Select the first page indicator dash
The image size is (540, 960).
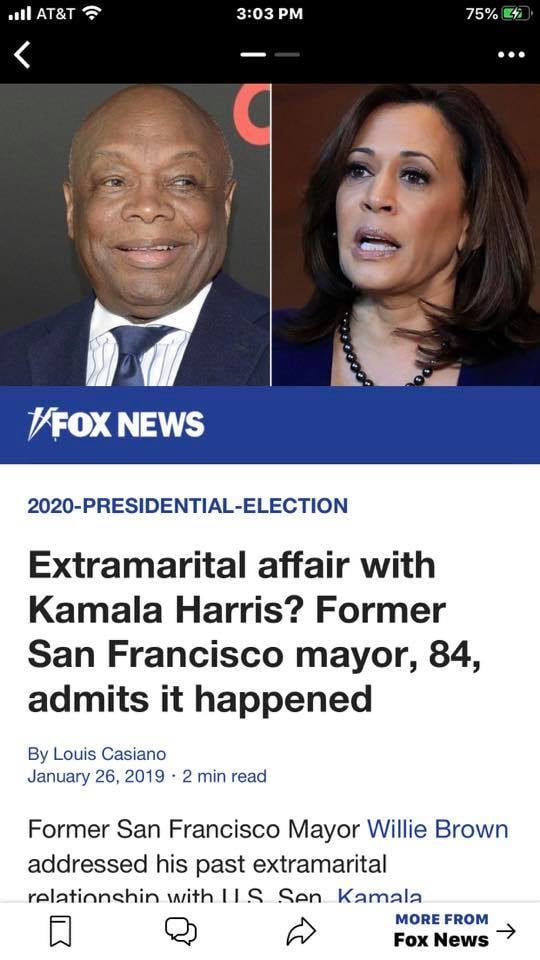tap(253, 54)
